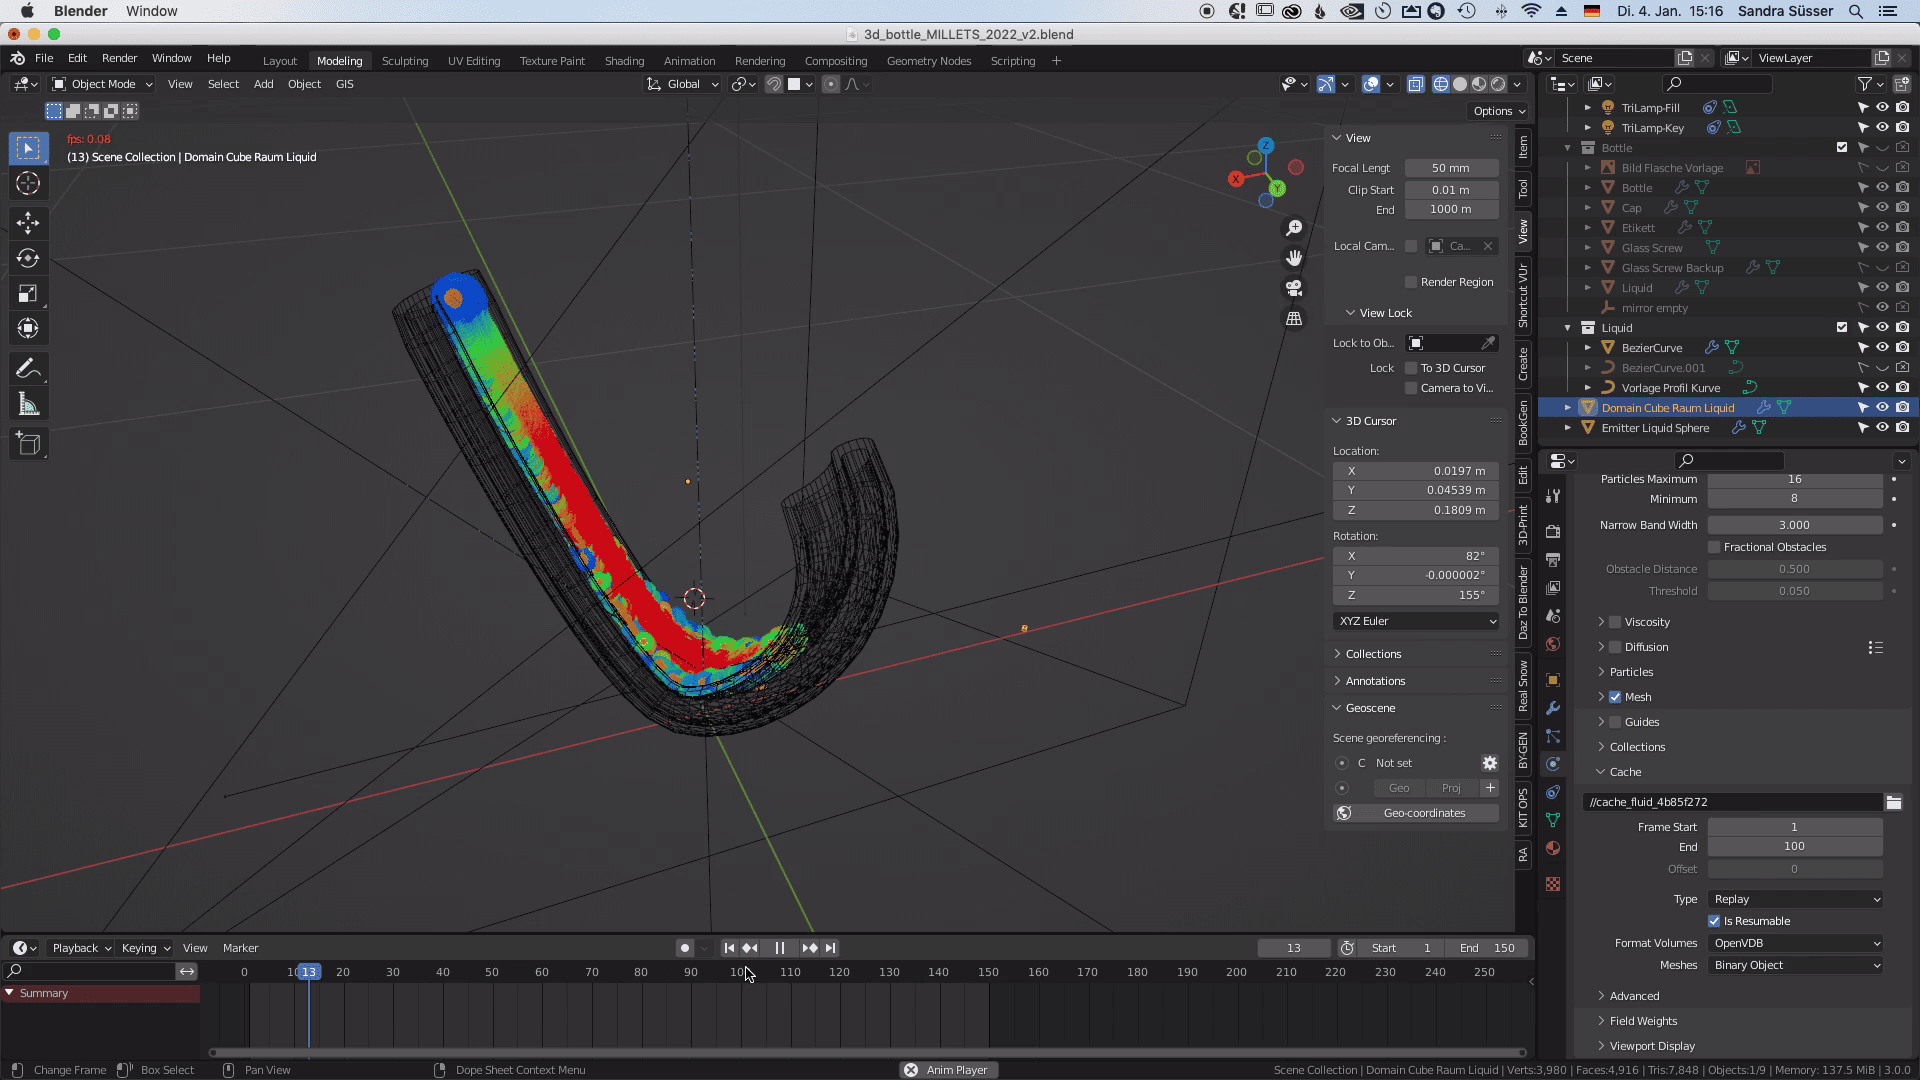Viewport: 1920px width, 1080px height.
Task: Enable the Render Region checkbox
Action: click(1411, 282)
